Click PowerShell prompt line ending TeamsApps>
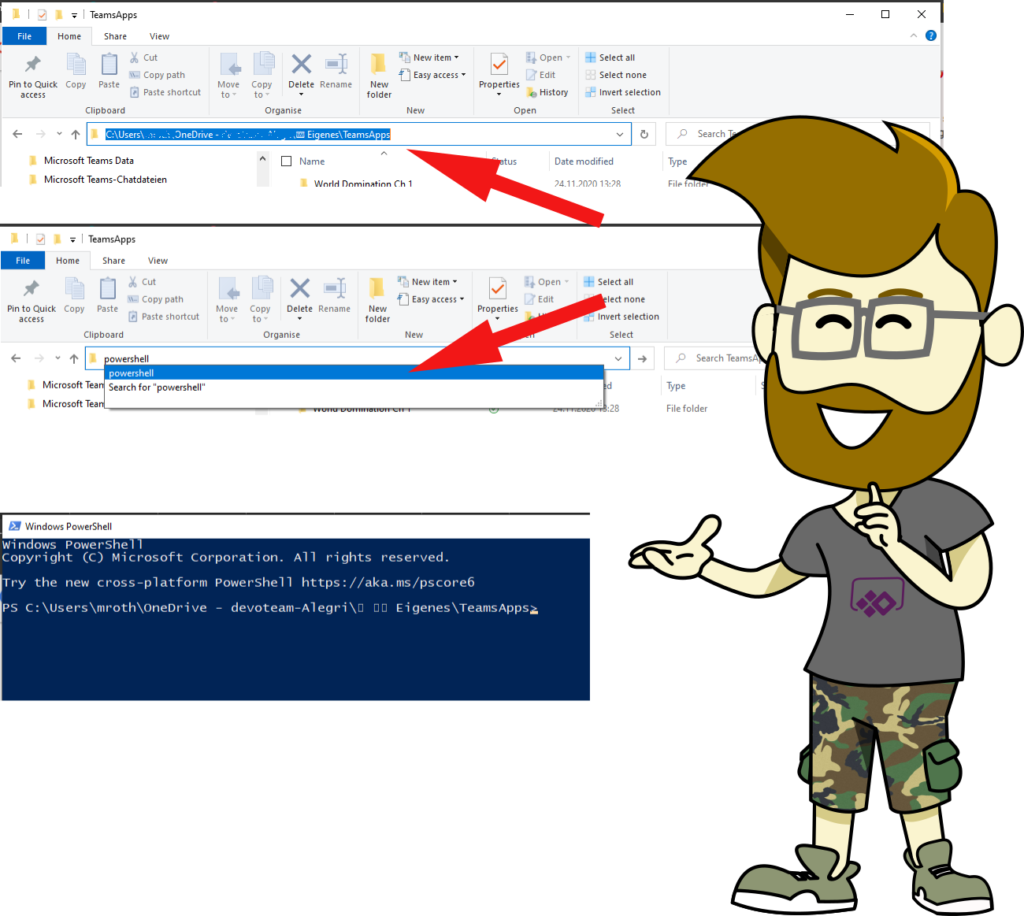The height and width of the screenshot is (916, 1024). (270, 608)
